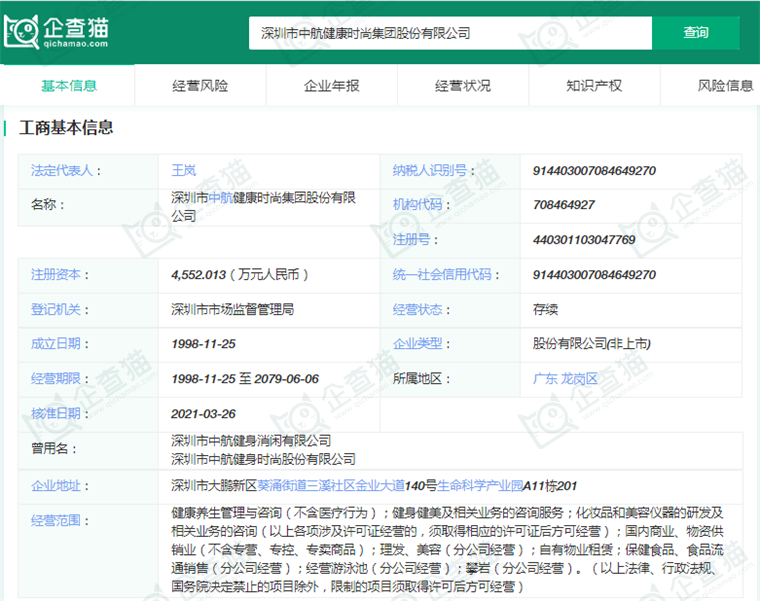
Task: Open the 葵涌街道三溪社区金业大道 address link
Action: (x=331, y=486)
